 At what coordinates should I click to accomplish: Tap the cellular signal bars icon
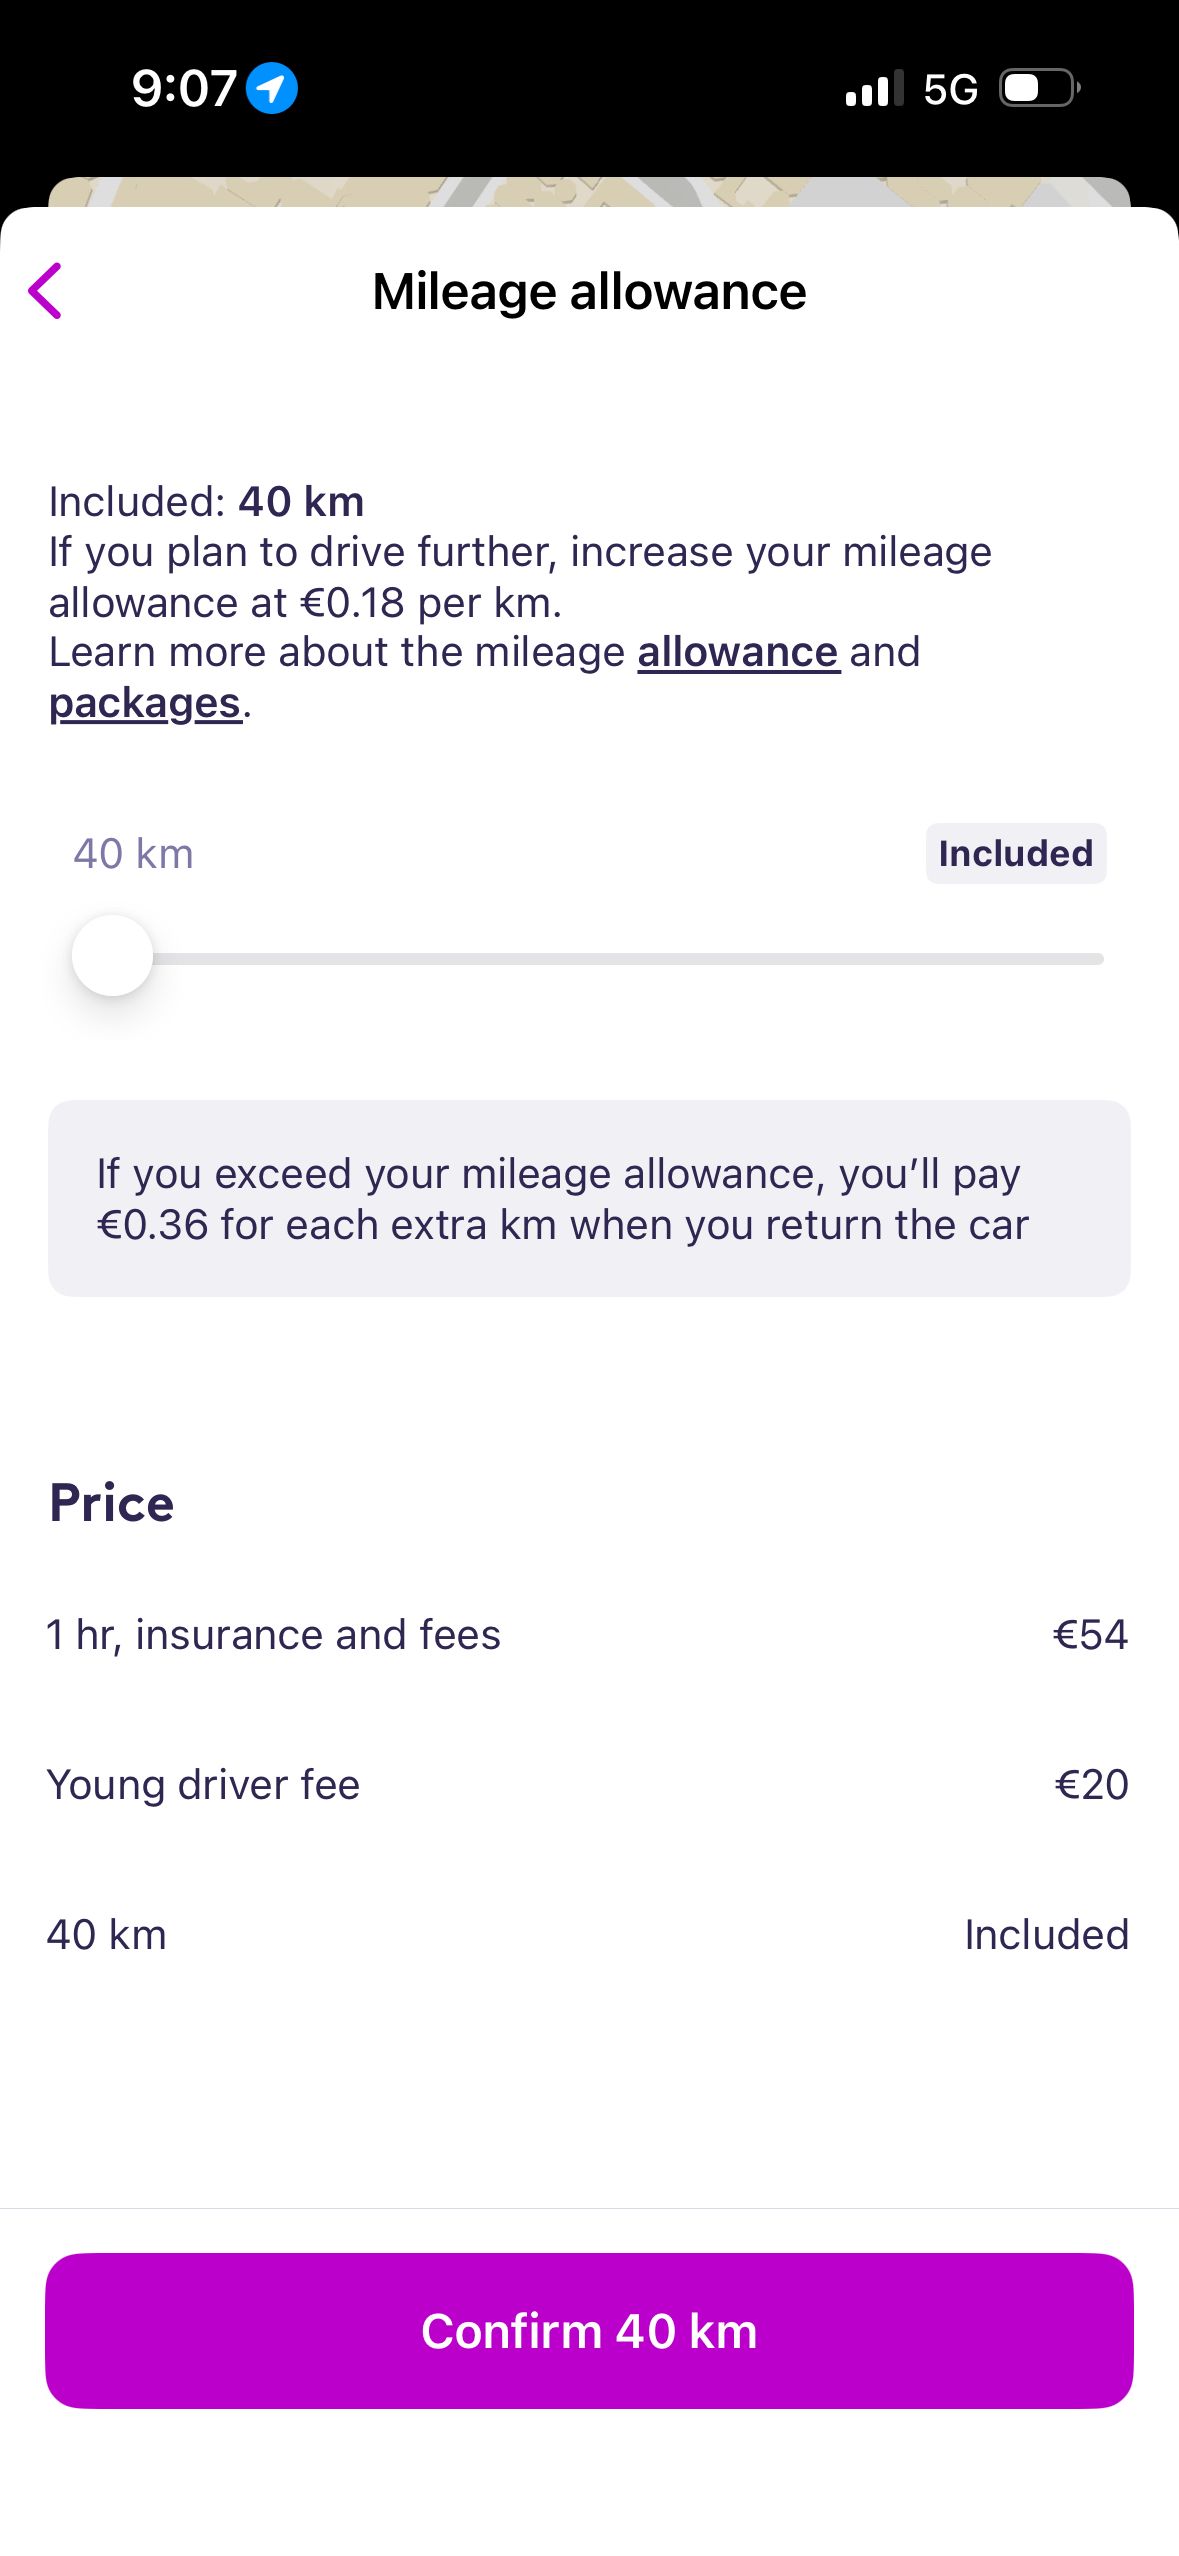point(874,88)
